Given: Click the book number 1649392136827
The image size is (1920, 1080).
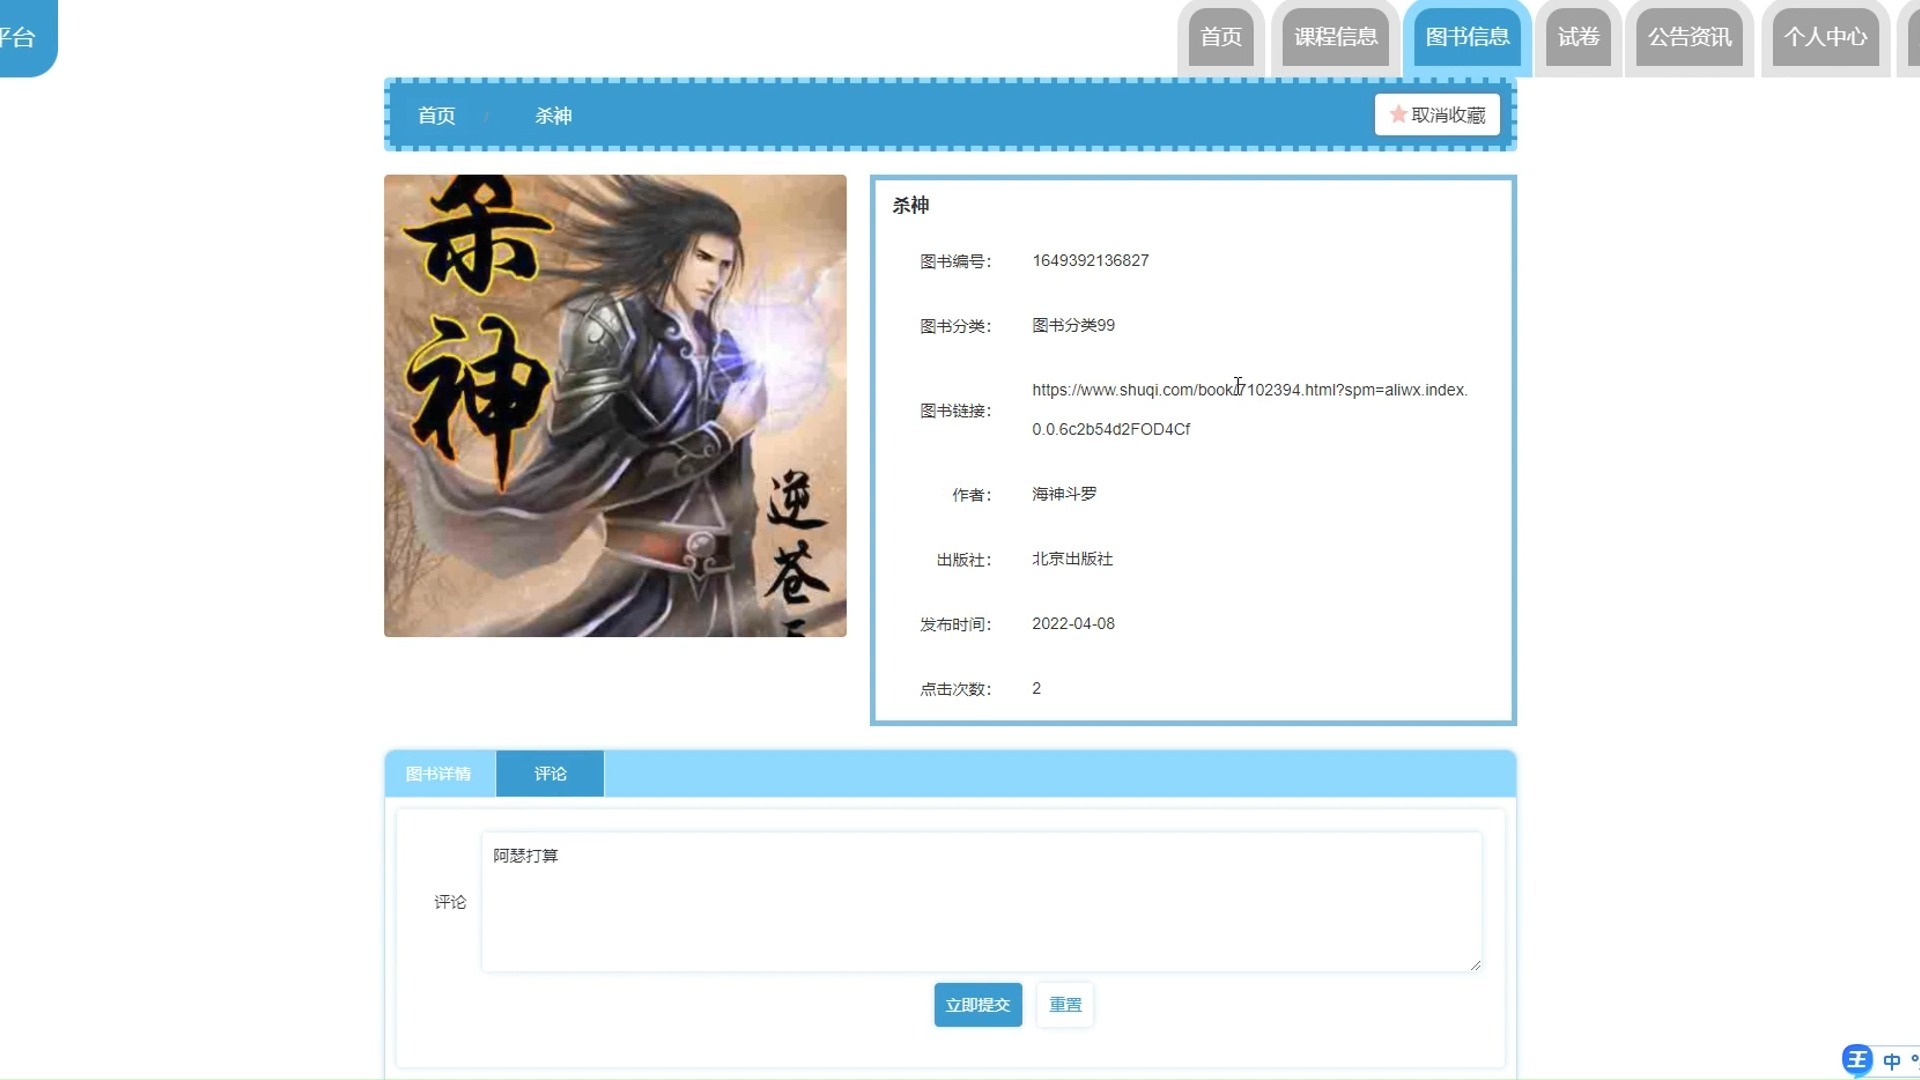Looking at the screenshot, I should (1090, 261).
